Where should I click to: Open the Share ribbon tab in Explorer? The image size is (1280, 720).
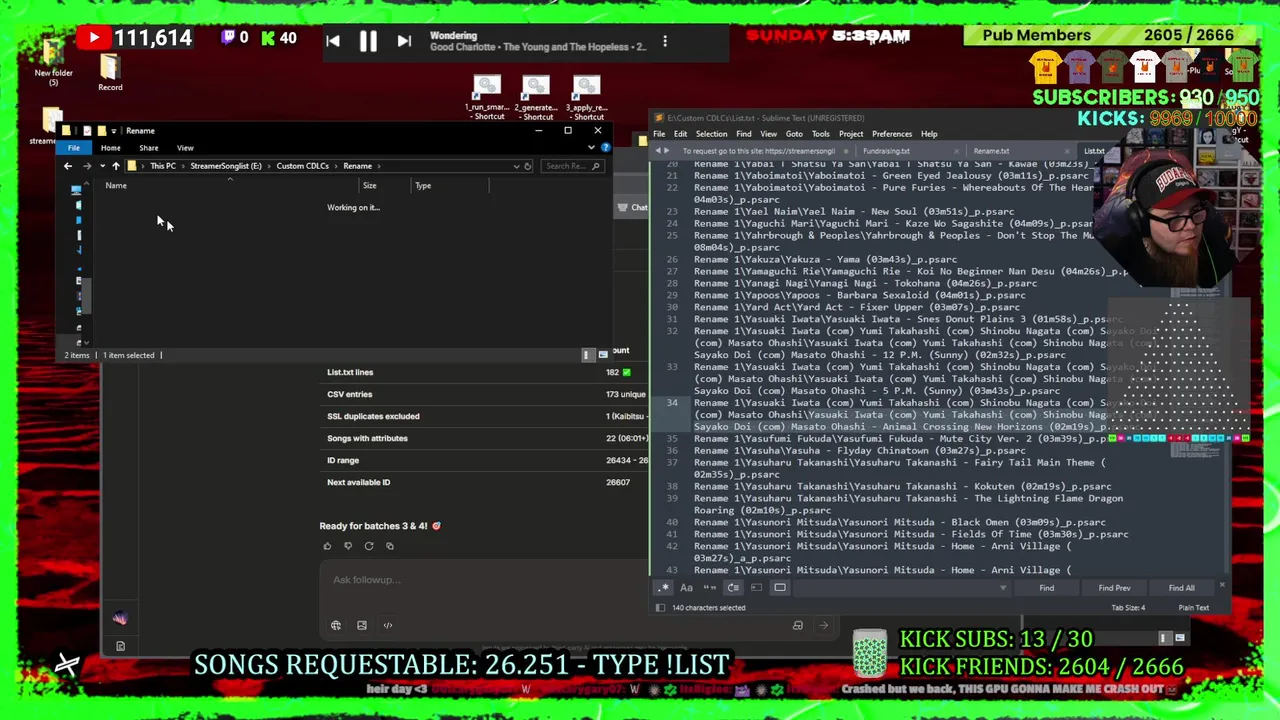(148, 148)
